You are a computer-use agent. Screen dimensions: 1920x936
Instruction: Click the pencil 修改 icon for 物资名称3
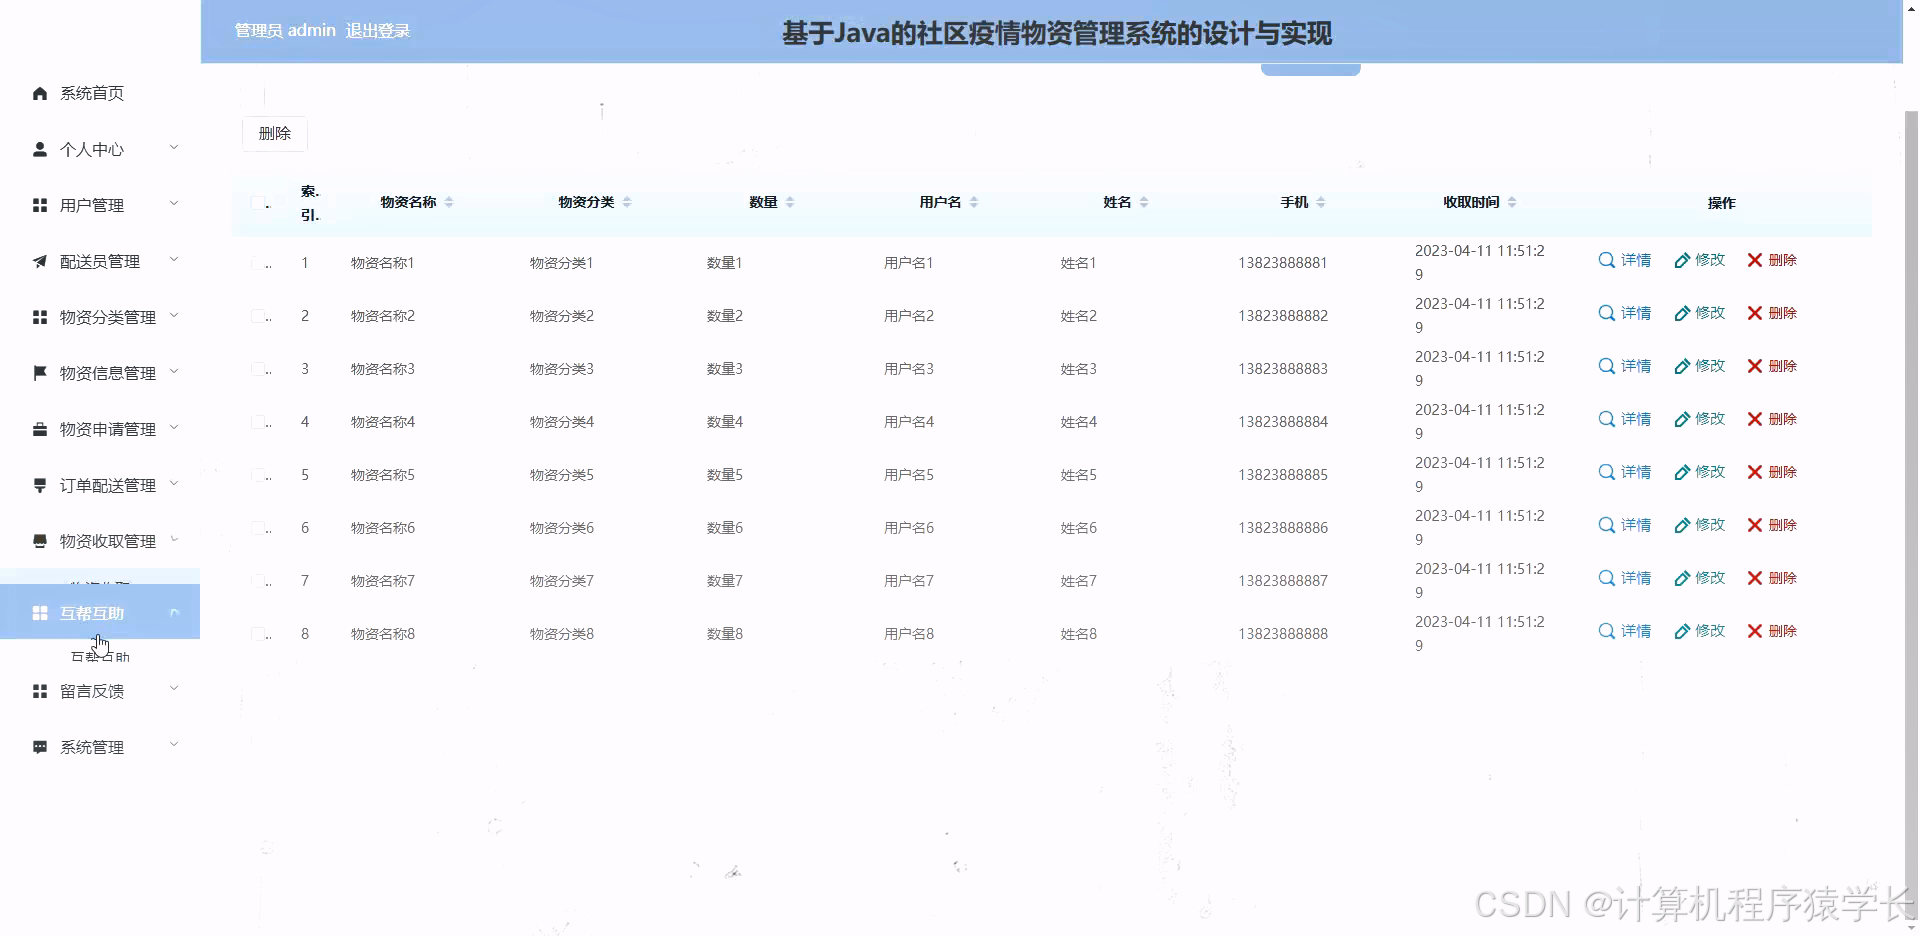pyautogui.click(x=1682, y=366)
